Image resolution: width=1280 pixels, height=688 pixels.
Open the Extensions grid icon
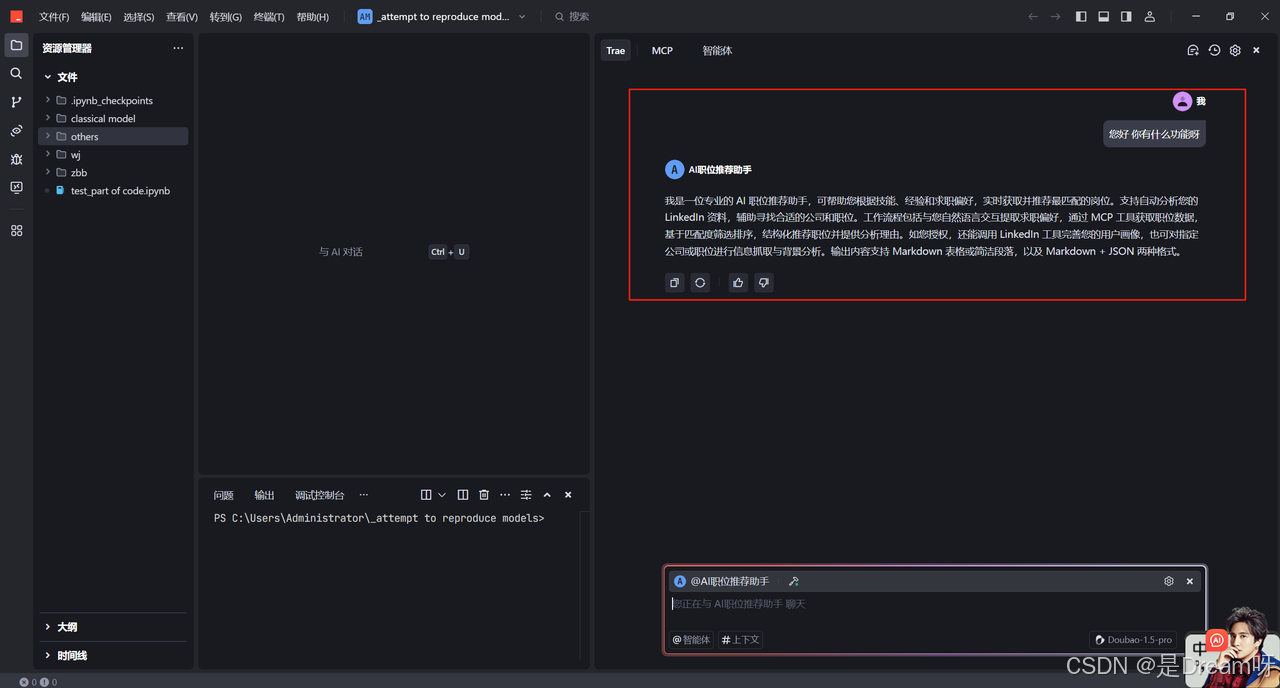(16, 230)
